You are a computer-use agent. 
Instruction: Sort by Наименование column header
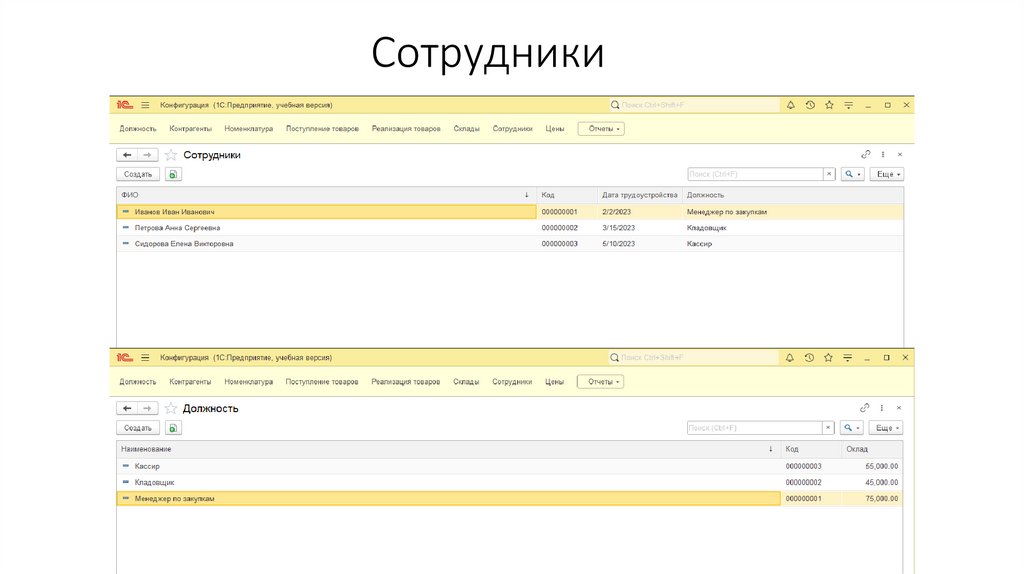[x=449, y=449]
